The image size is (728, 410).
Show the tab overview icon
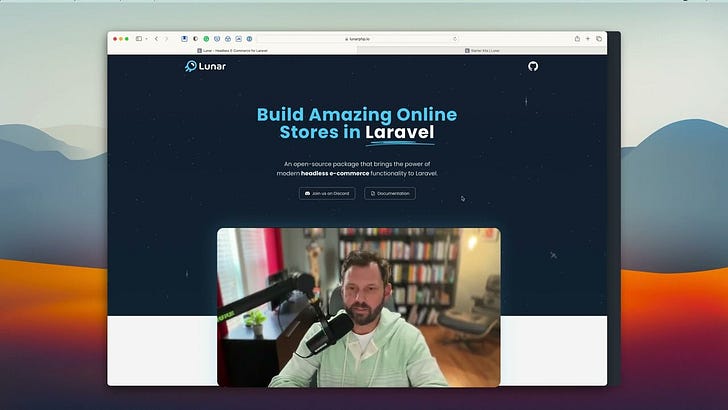point(599,39)
